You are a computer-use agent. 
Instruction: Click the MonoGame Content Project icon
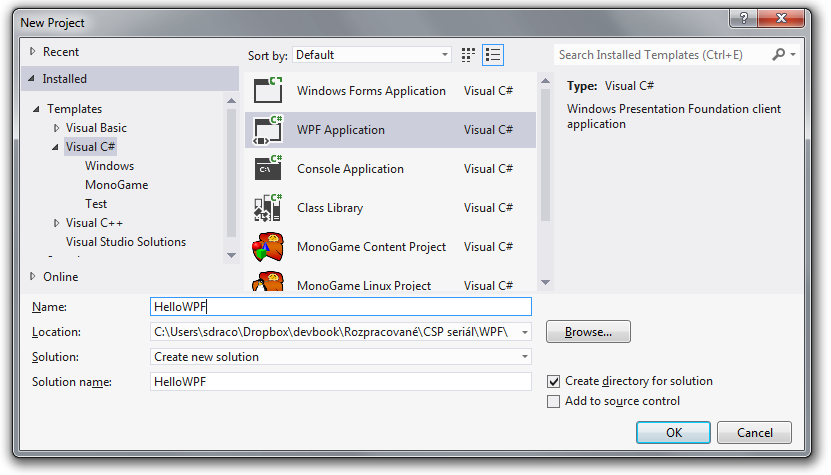[268, 247]
